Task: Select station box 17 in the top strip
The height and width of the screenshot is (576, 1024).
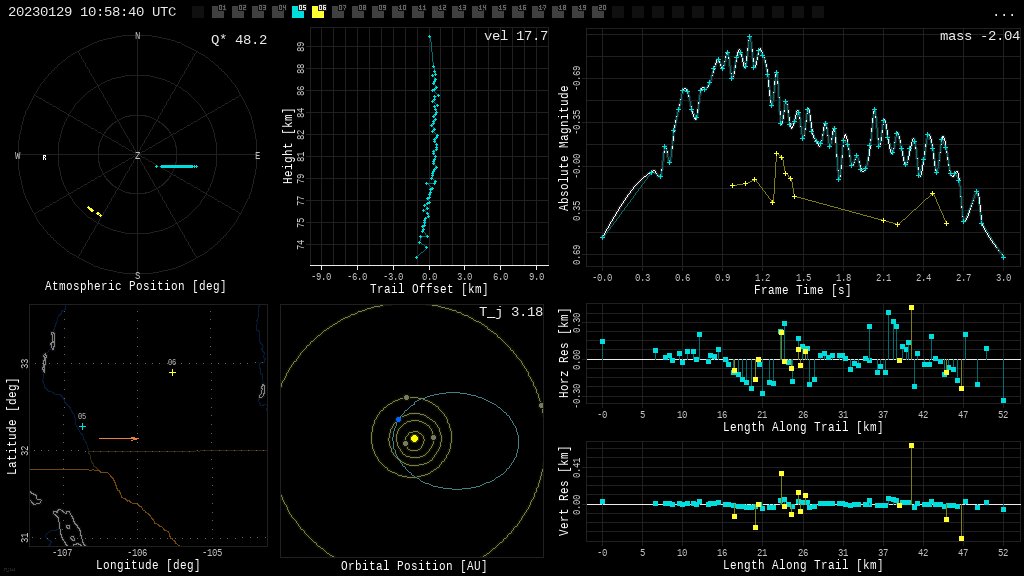Action: pos(539,12)
